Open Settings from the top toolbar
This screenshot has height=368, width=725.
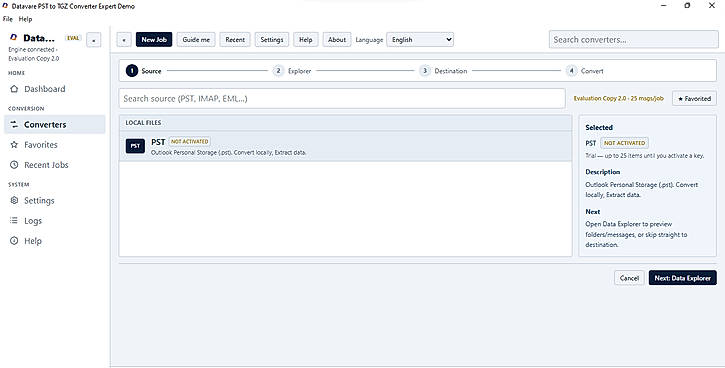point(272,40)
